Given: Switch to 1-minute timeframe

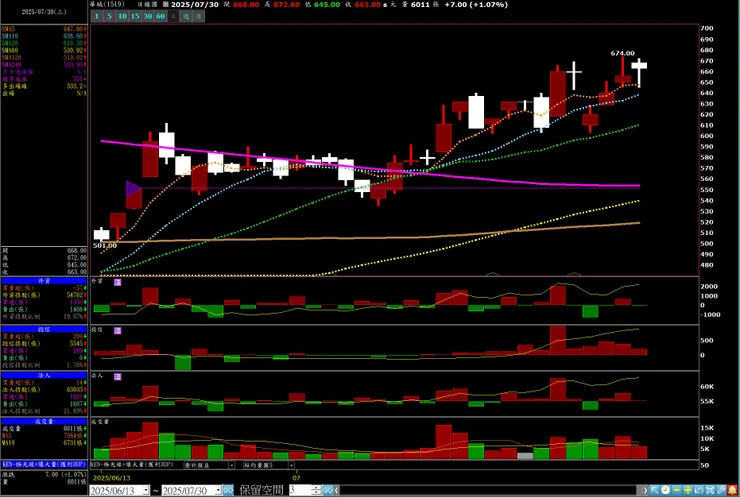Looking at the screenshot, I should click(x=97, y=16).
